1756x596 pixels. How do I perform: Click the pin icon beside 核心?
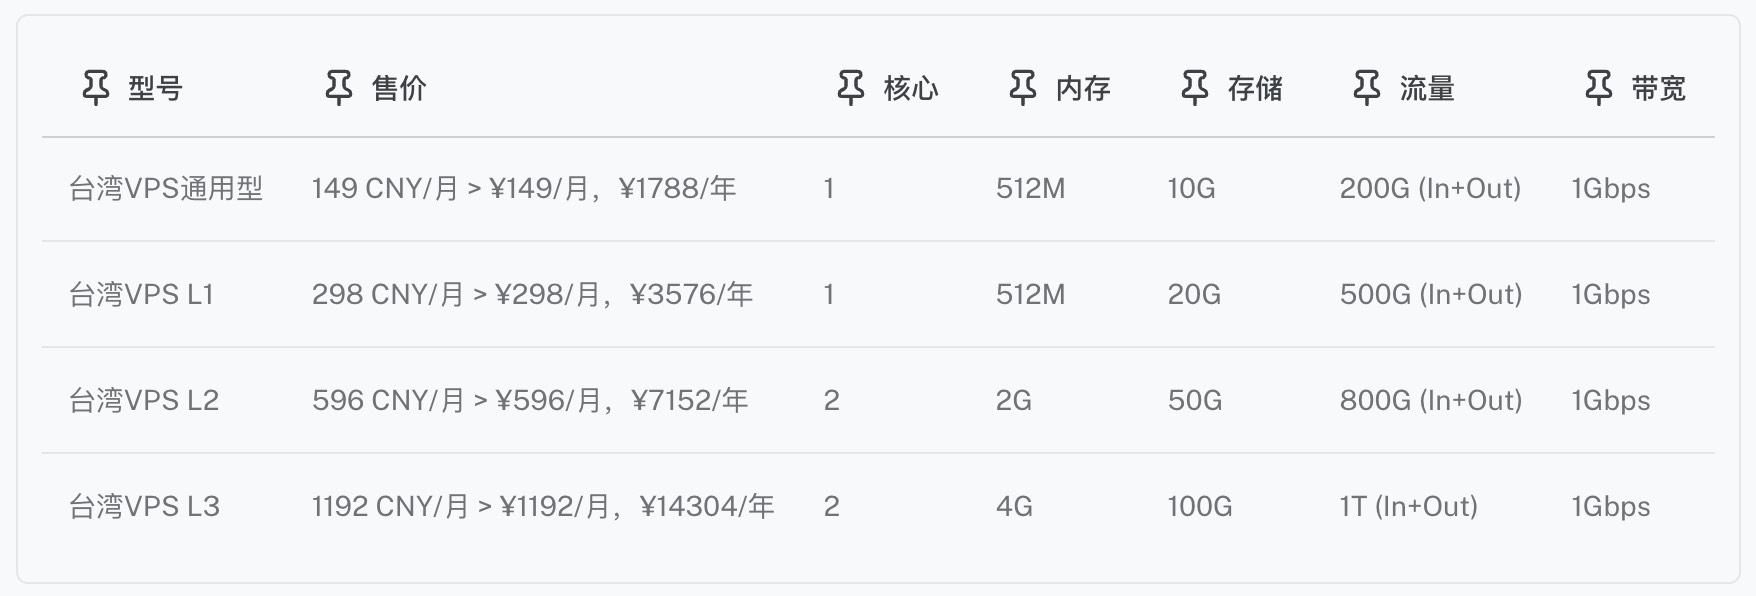(851, 88)
